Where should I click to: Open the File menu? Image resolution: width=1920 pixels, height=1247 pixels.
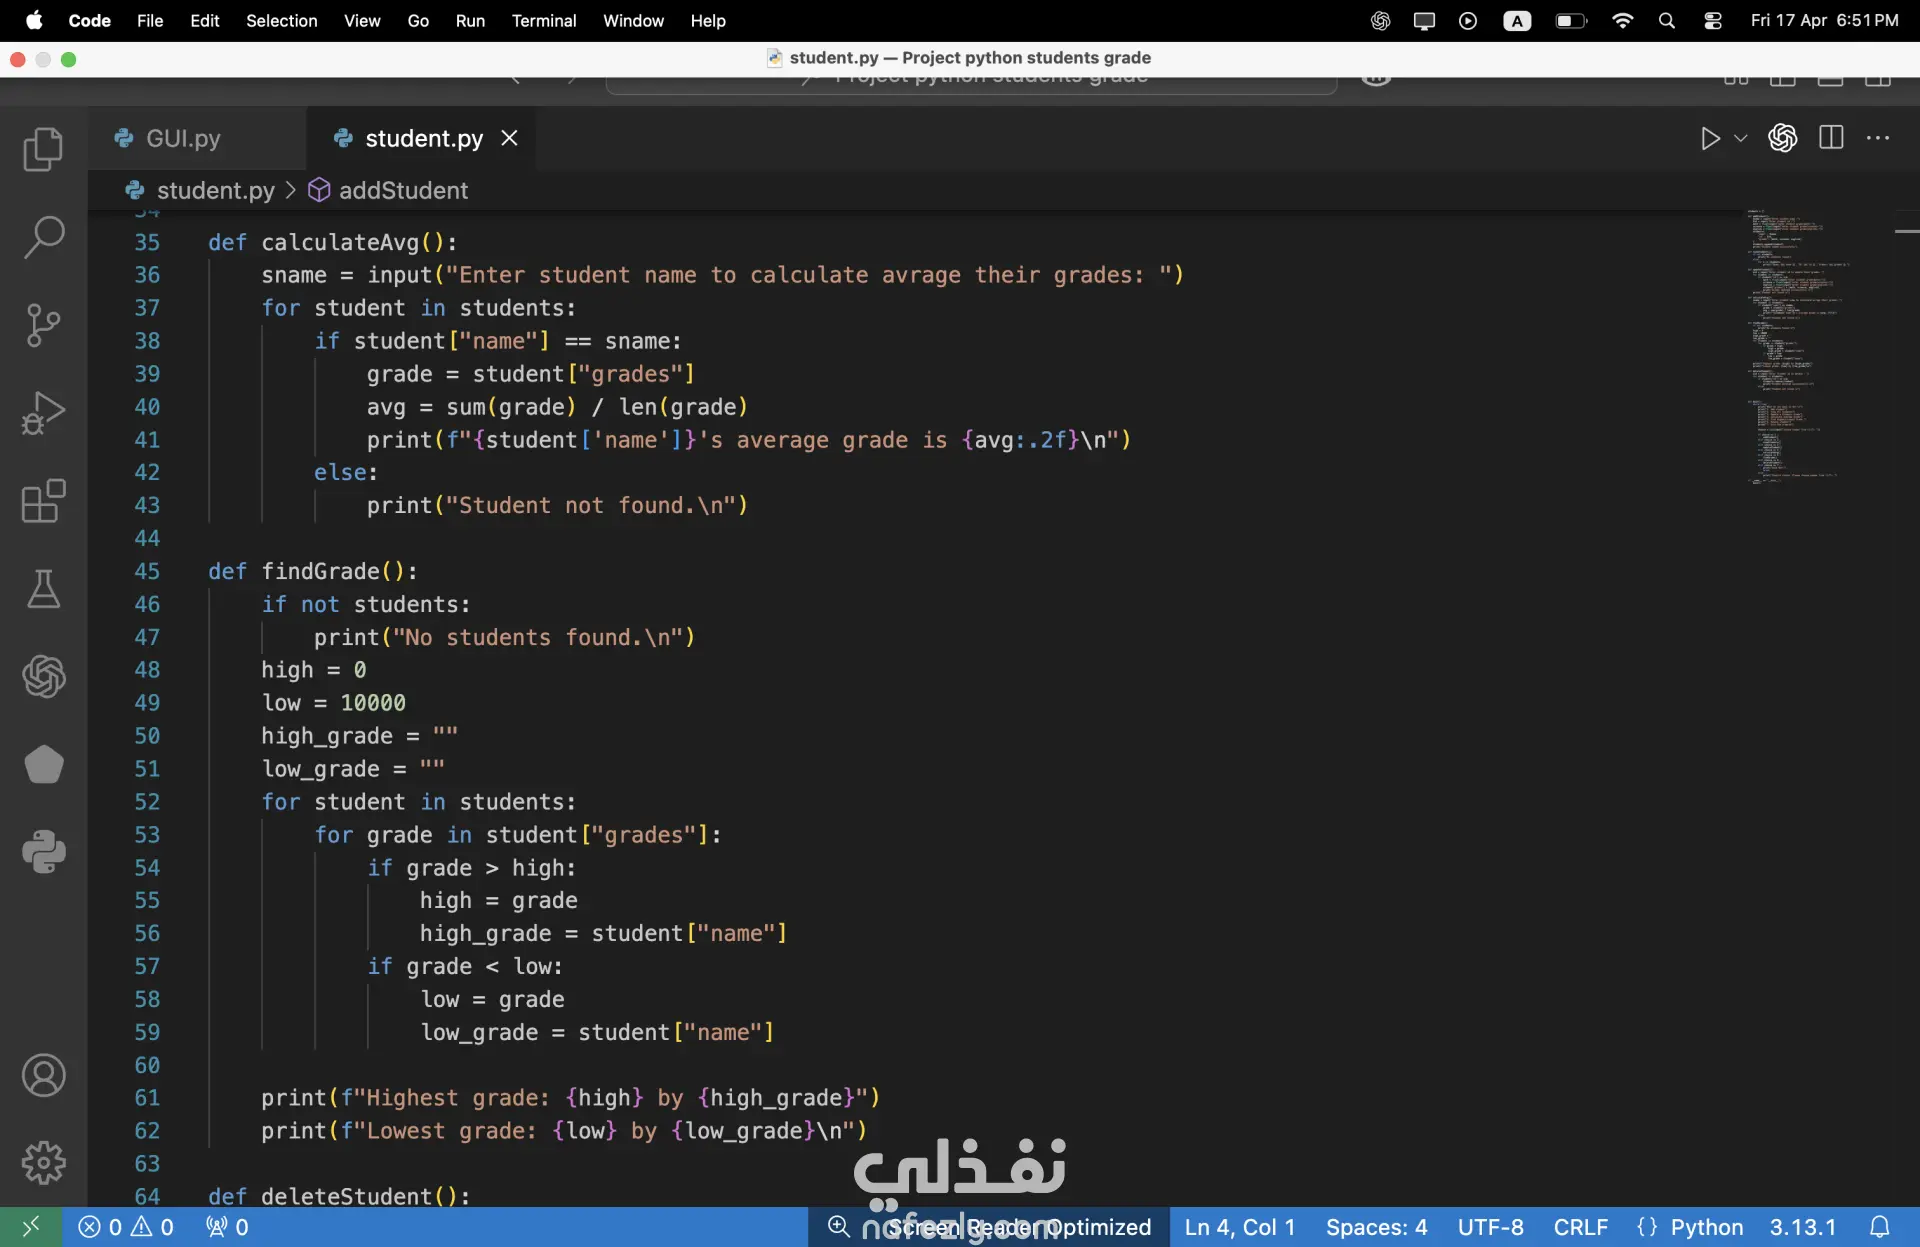coord(150,20)
